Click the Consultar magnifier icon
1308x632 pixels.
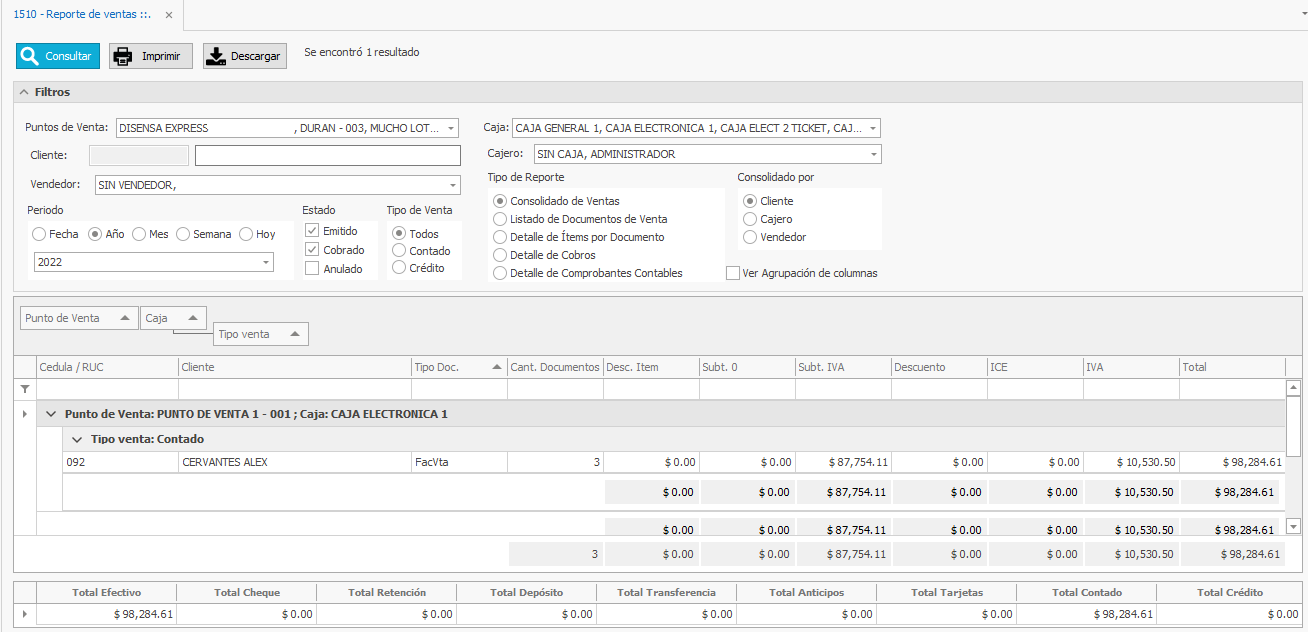(30, 56)
